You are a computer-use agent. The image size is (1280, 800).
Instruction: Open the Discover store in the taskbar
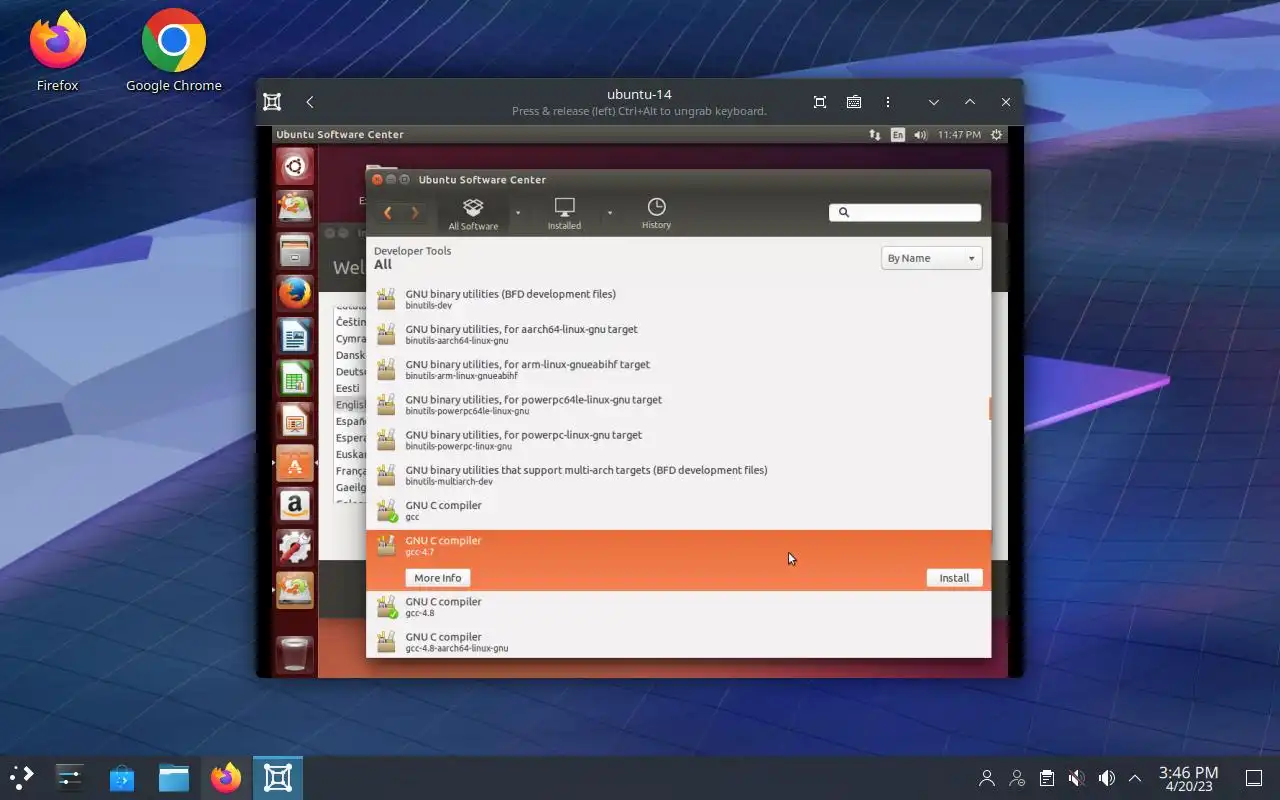[122, 777]
